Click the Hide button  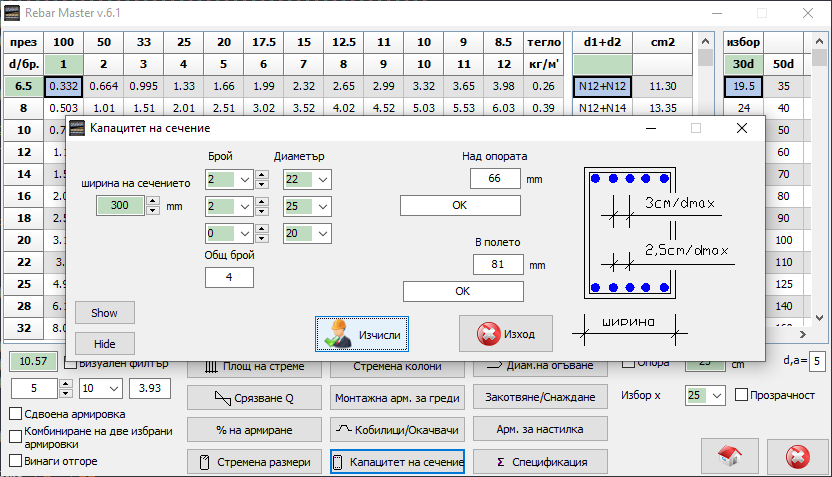click(104, 342)
